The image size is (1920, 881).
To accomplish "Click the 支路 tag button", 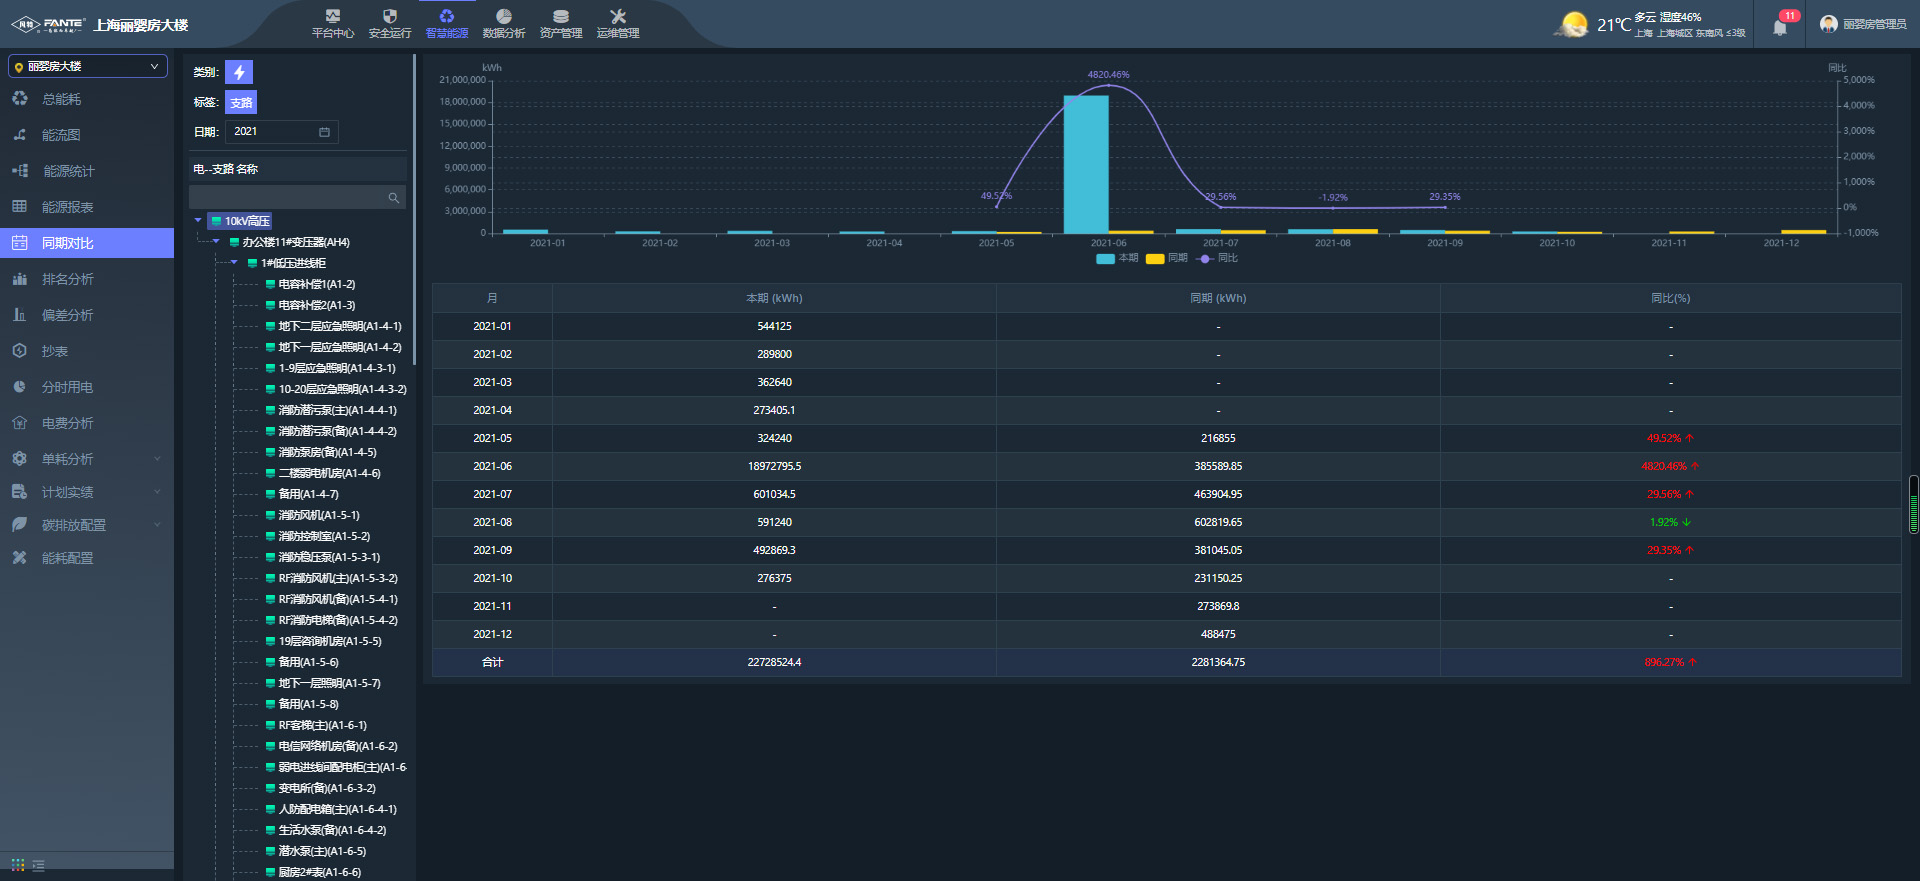I will coord(241,102).
